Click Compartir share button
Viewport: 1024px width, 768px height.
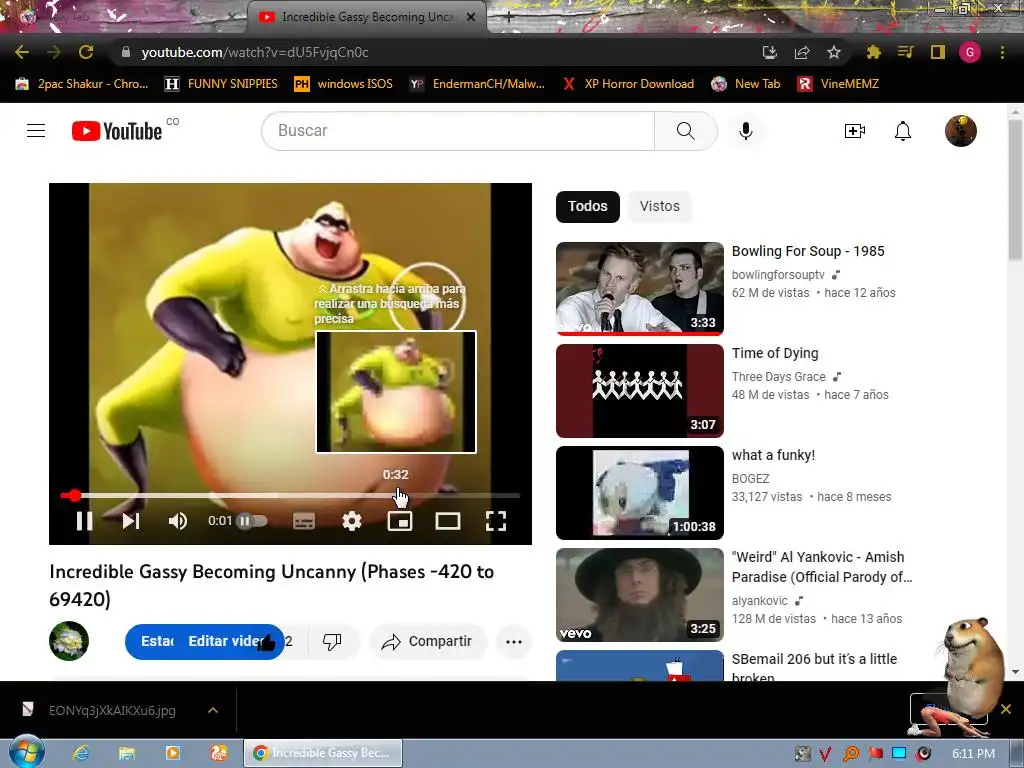pos(428,642)
